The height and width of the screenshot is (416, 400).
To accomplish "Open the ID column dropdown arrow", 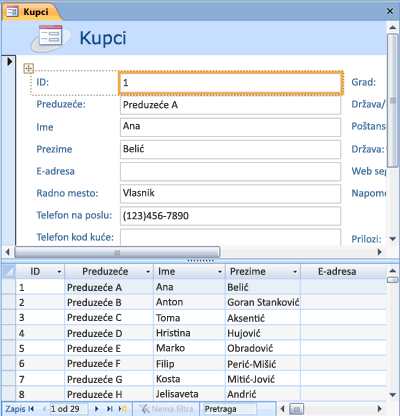I will pos(59,272).
